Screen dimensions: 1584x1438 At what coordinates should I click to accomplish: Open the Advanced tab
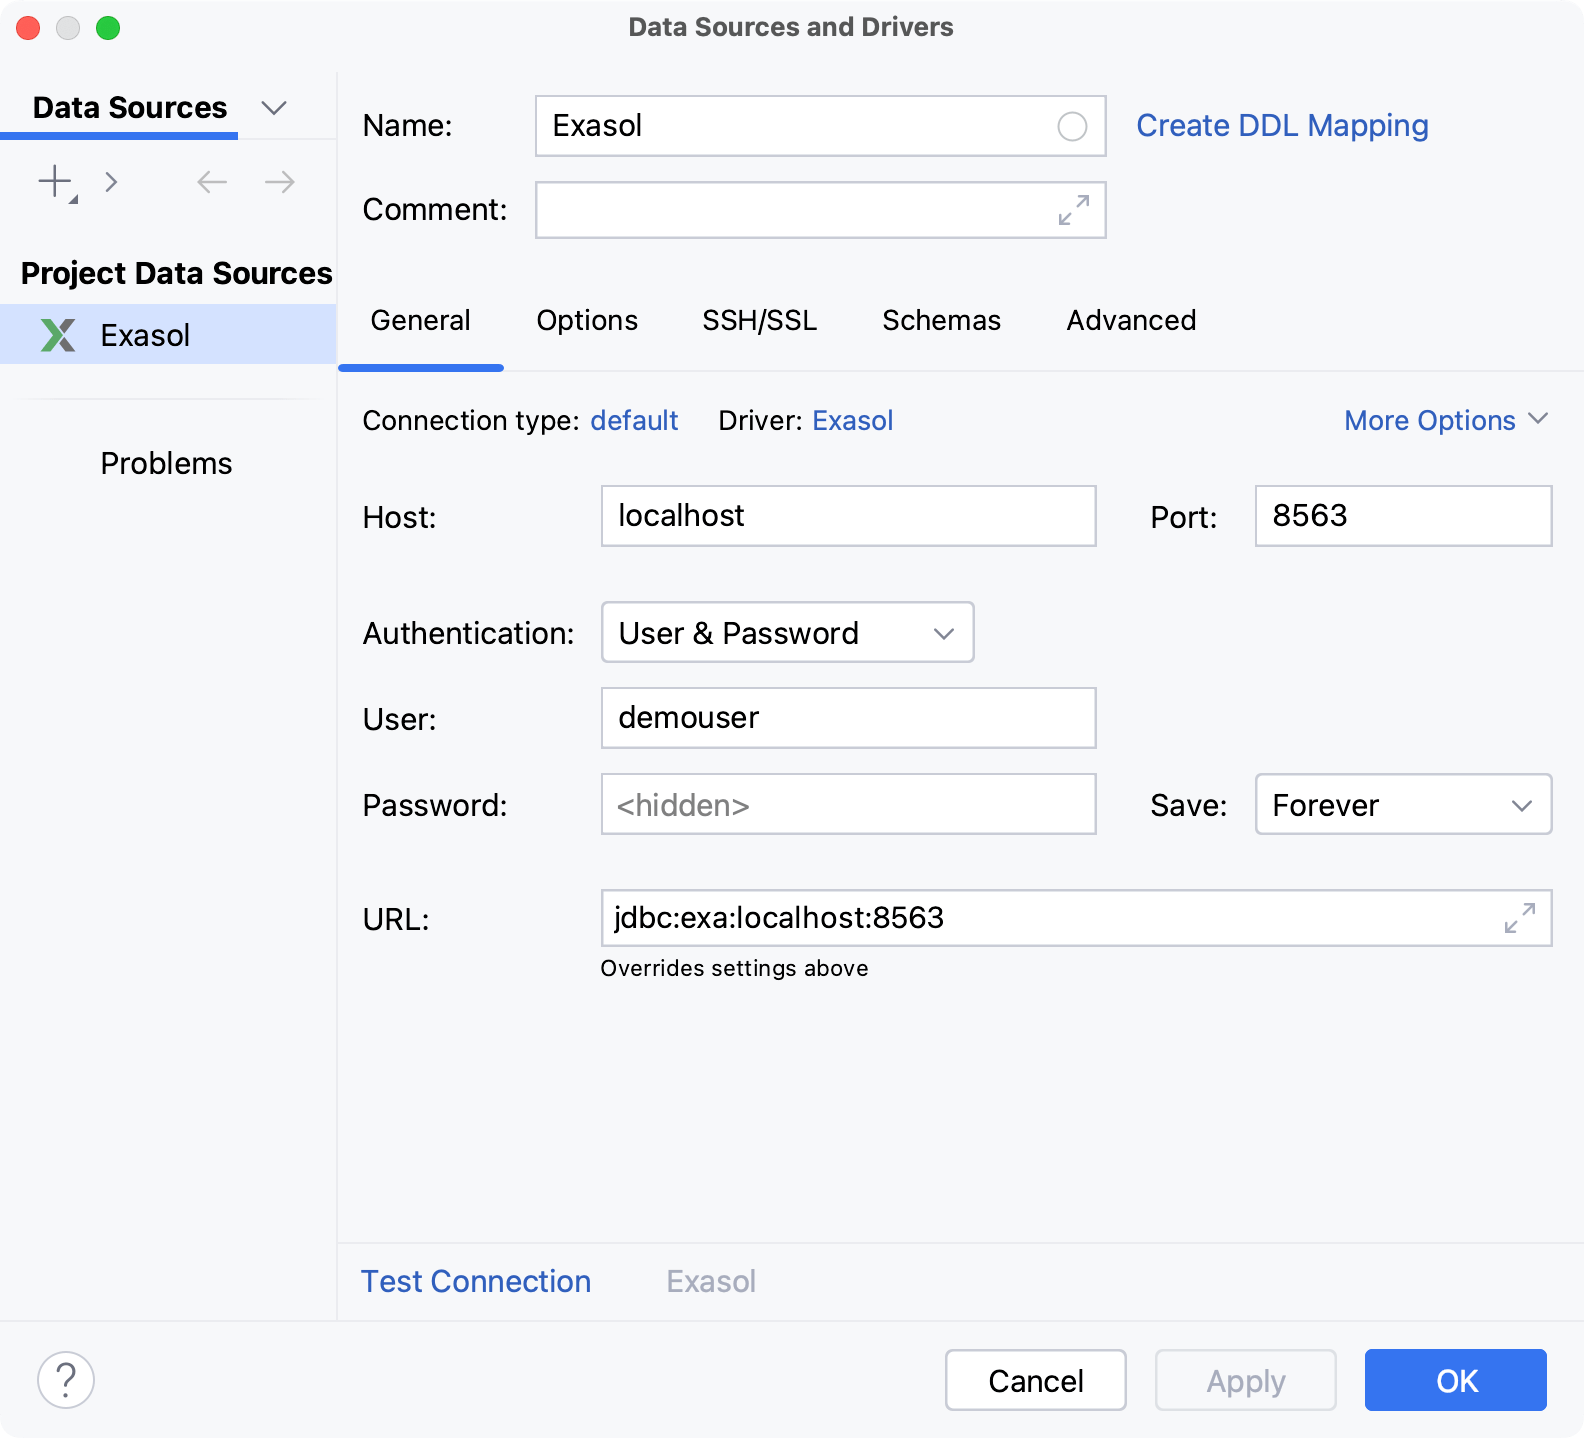[x=1131, y=320]
